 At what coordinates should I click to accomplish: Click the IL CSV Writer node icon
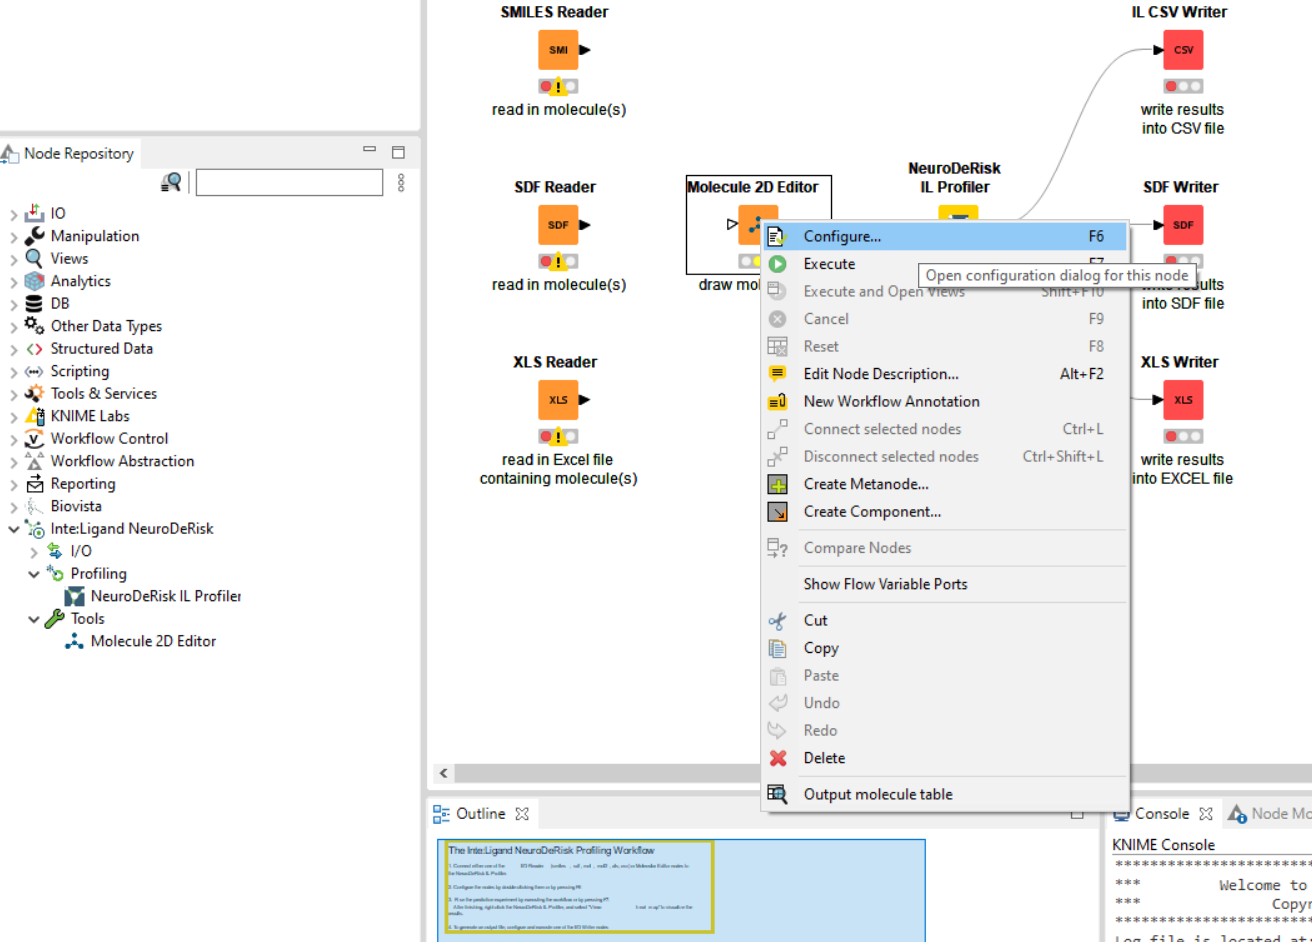click(1183, 50)
